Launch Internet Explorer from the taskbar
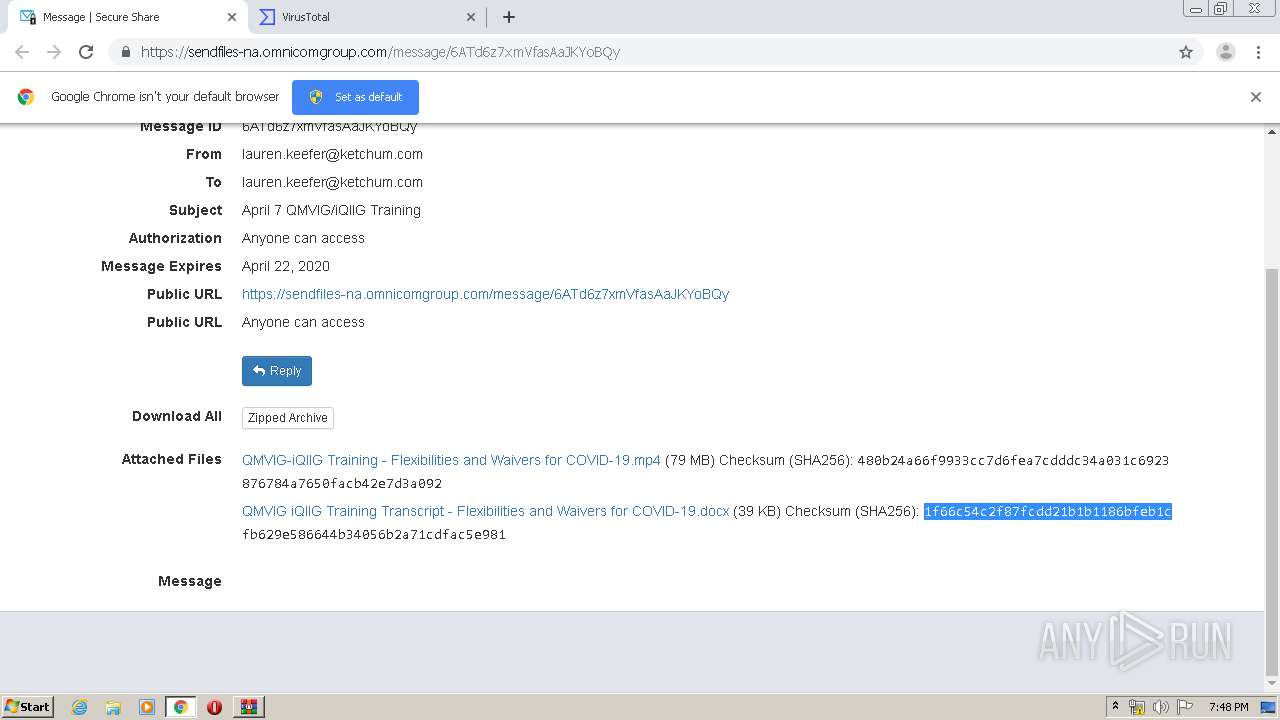 pyautogui.click(x=79, y=707)
